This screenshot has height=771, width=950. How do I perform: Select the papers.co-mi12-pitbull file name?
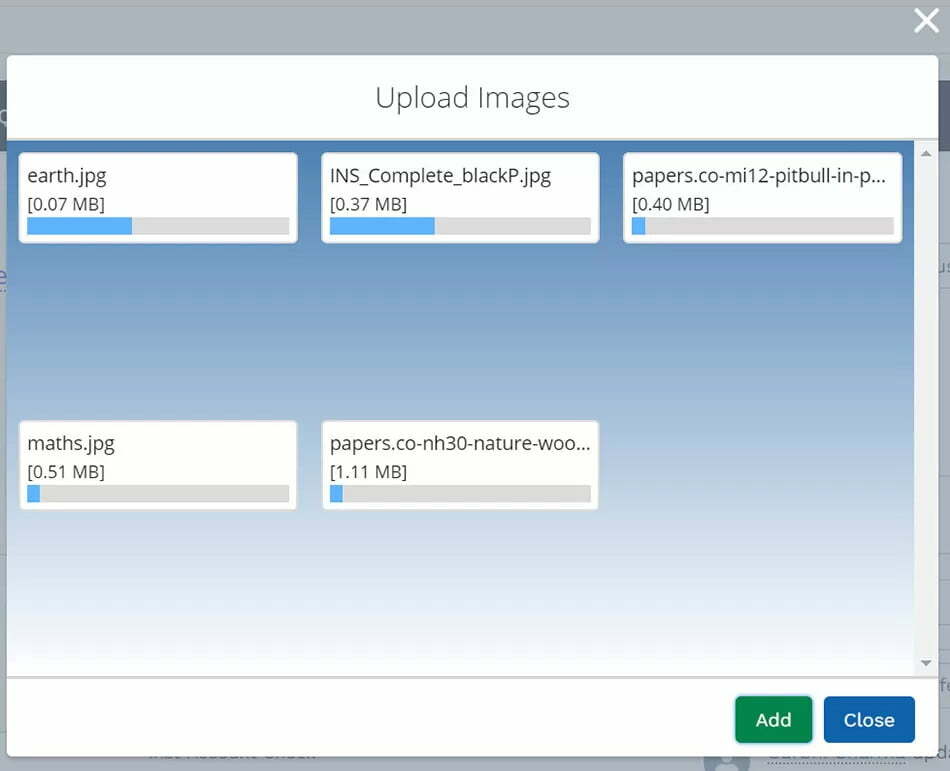(x=759, y=176)
